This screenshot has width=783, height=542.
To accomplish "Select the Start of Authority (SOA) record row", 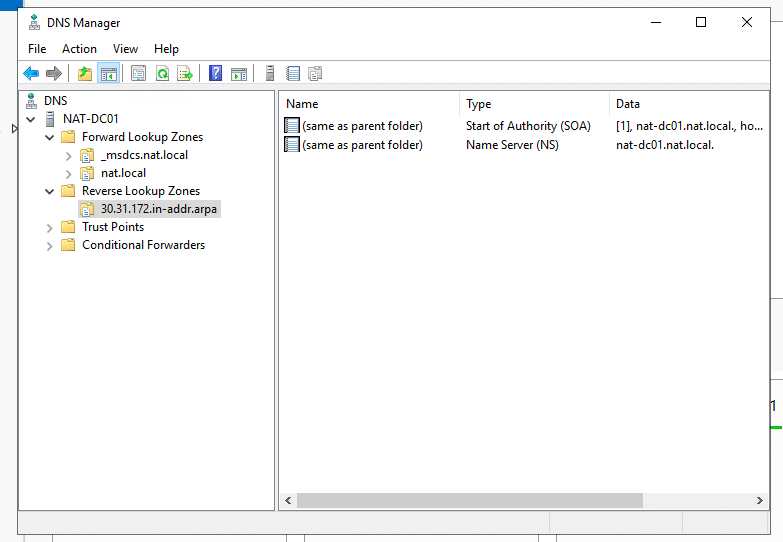I will click(524, 126).
